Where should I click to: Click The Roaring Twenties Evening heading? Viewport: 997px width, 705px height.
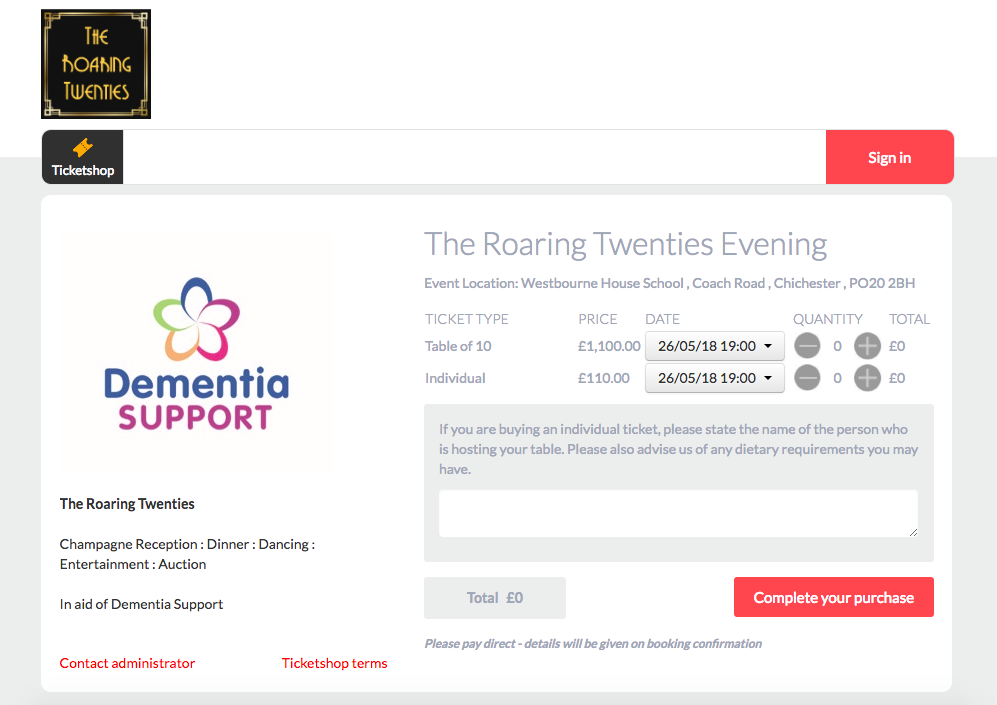[626, 245]
